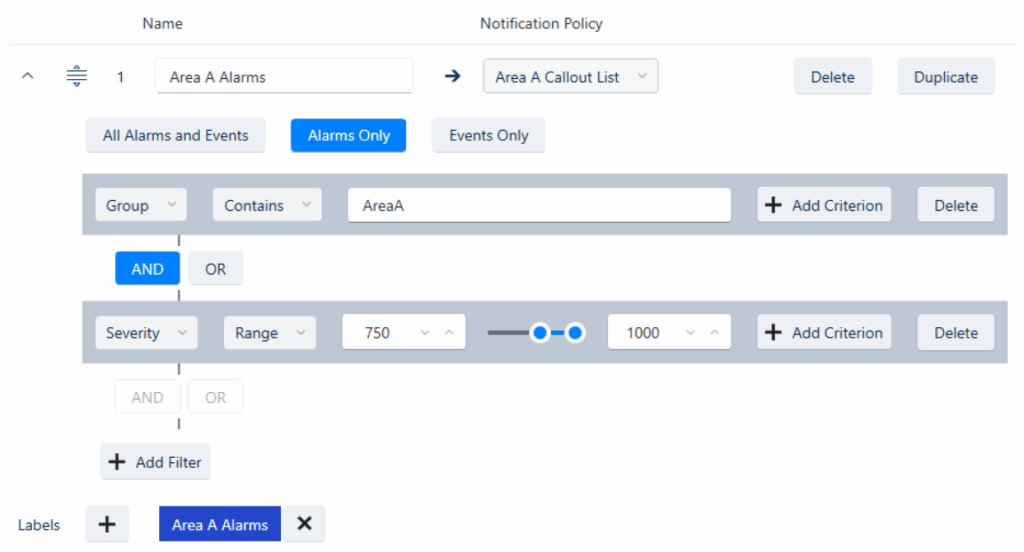Viewport: 1024px width, 552px height.
Task: Delete the Severity filter row
Action: click(955, 333)
